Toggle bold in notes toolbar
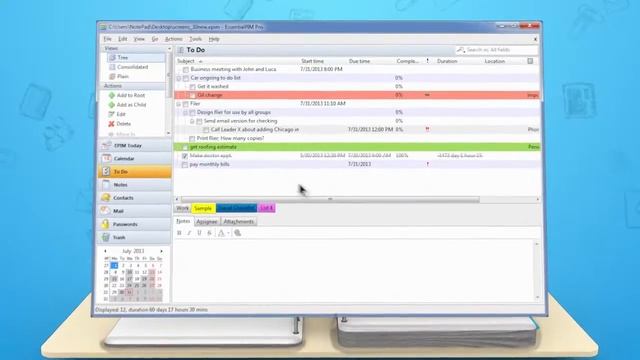 coord(179,233)
